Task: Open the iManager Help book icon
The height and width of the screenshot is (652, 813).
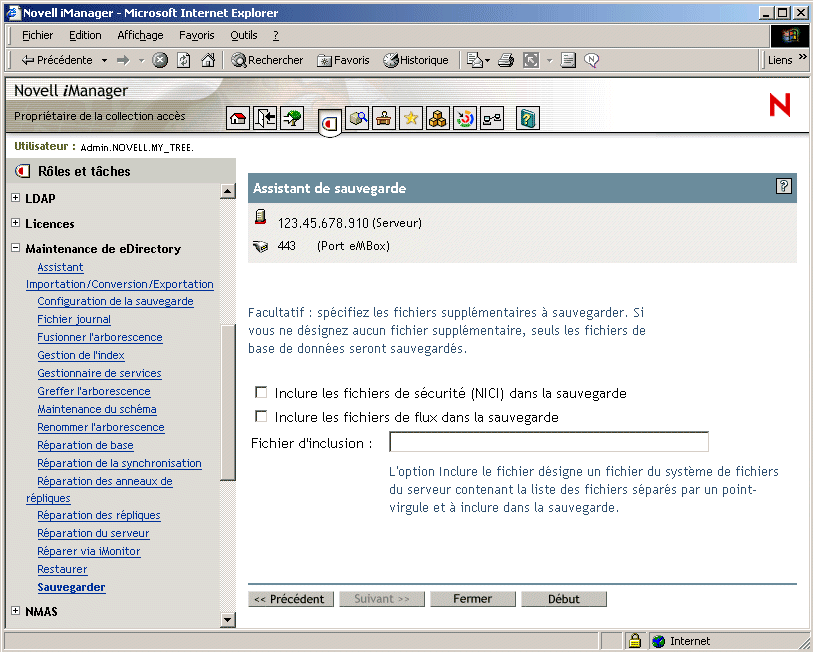Action: pos(528,118)
